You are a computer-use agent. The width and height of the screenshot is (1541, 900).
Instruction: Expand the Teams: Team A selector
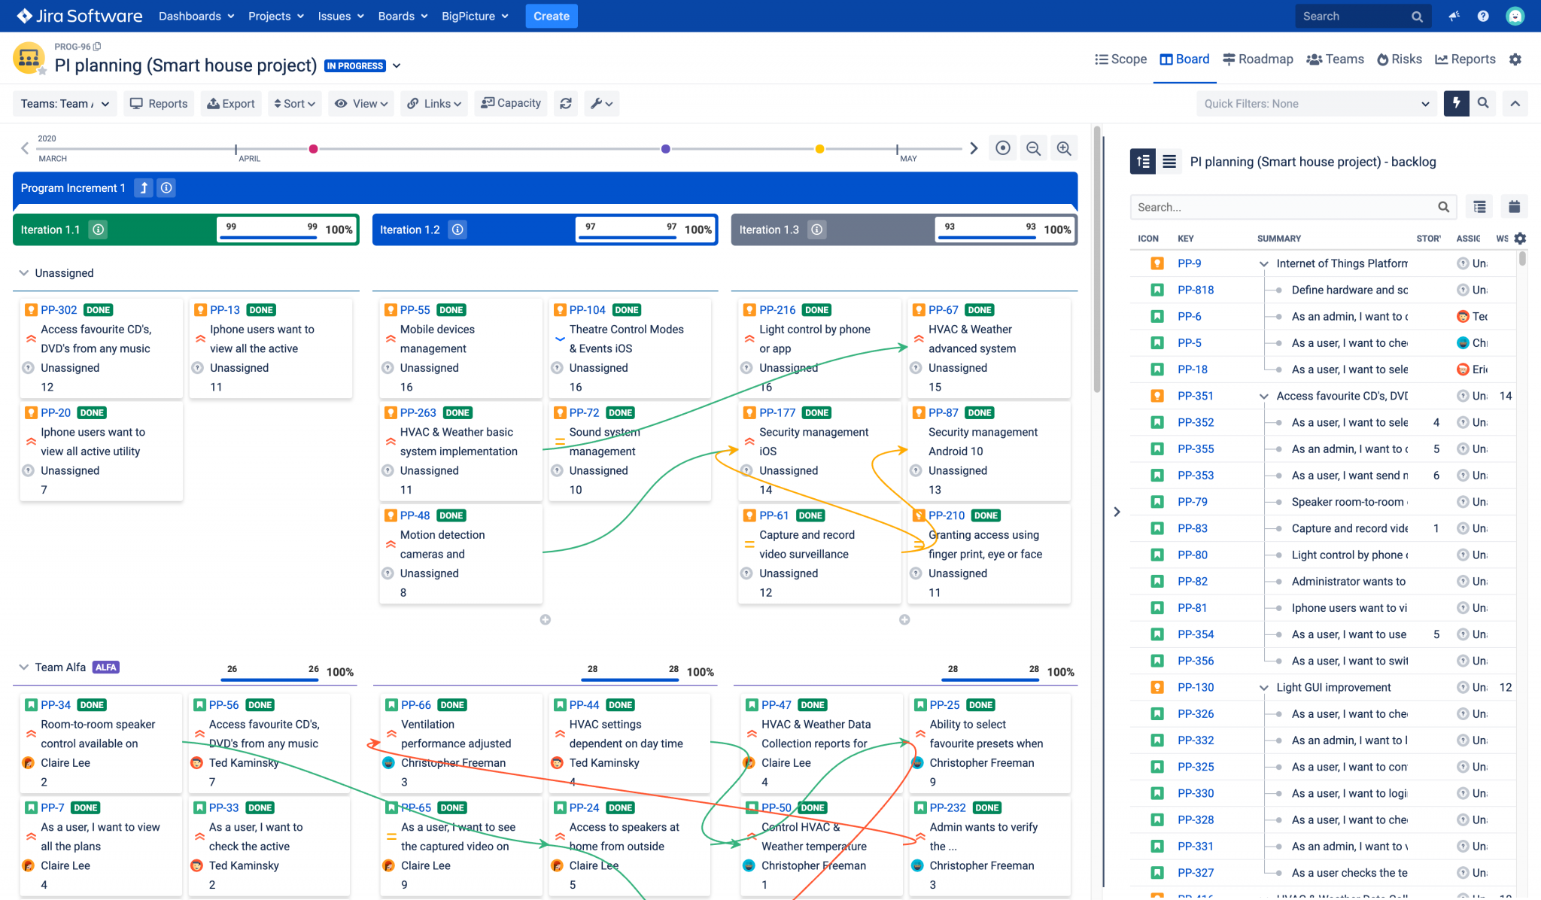coord(64,103)
